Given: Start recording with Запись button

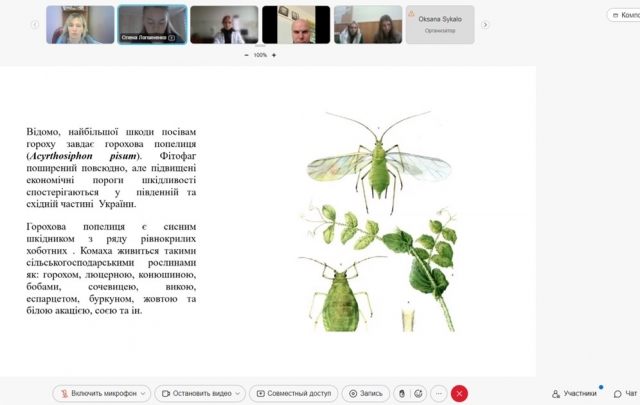Looking at the screenshot, I should point(366,394).
